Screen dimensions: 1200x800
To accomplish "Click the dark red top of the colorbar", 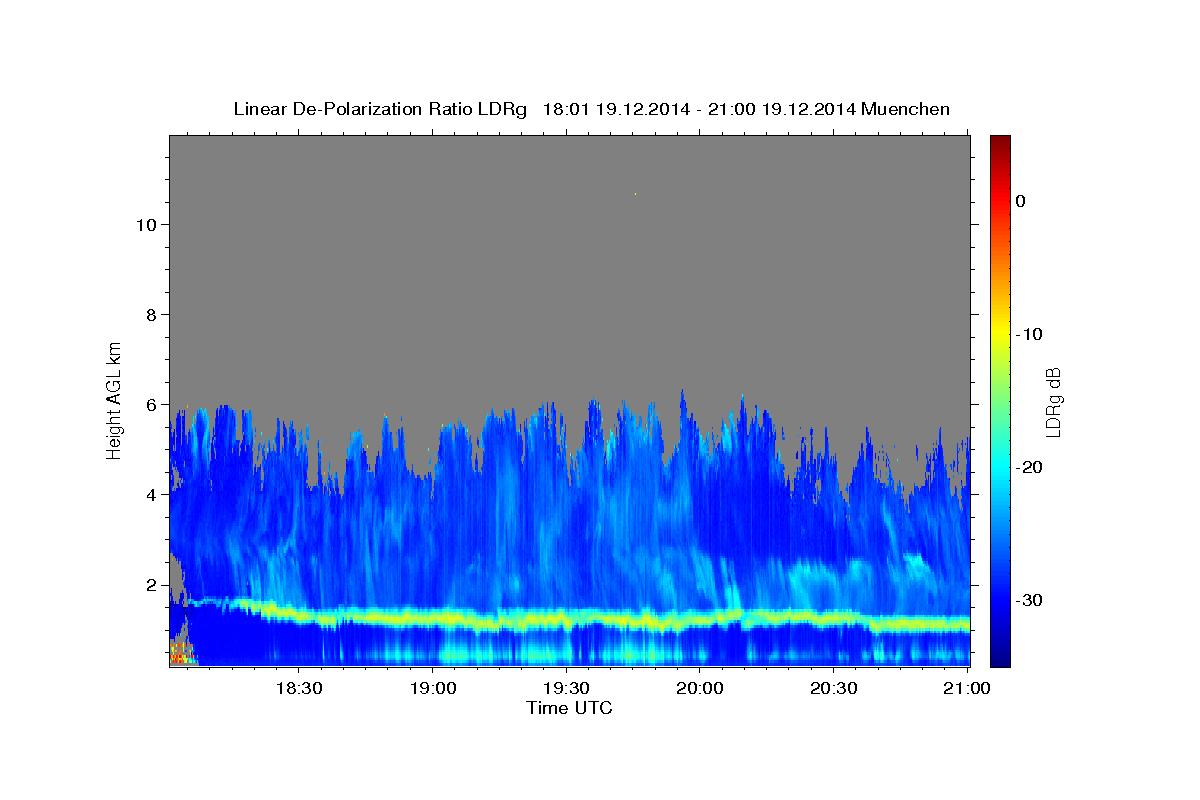I will click(x=1000, y=143).
